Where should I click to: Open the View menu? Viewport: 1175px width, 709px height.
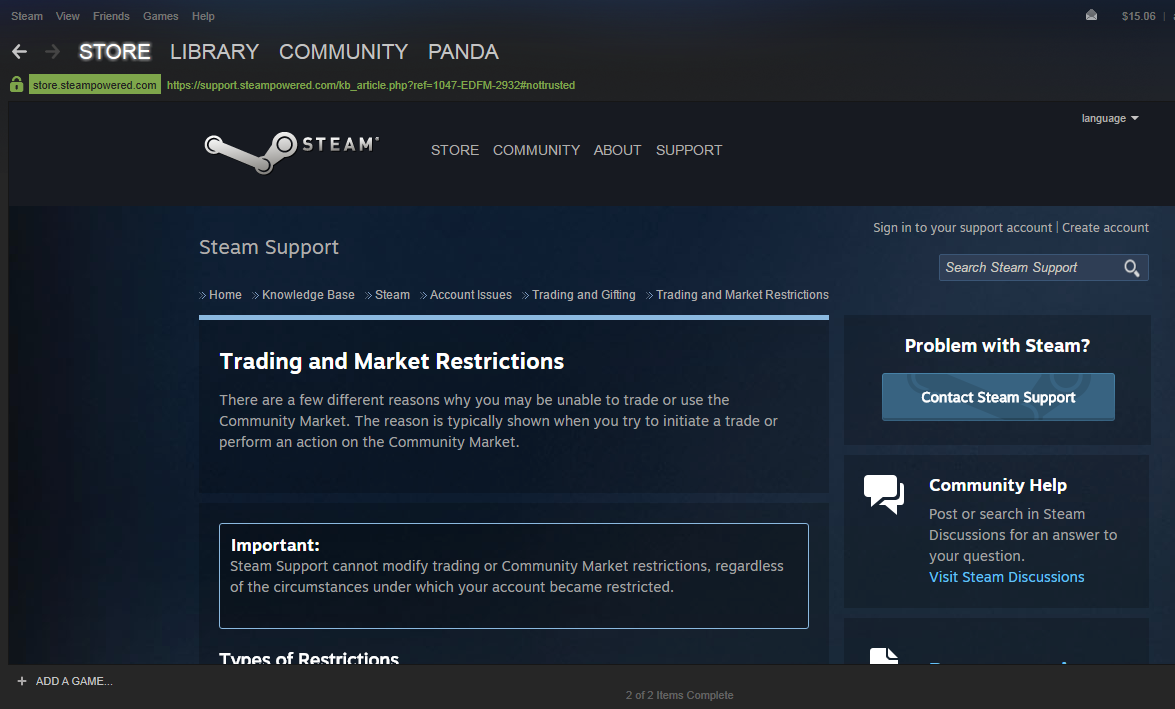[67, 16]
